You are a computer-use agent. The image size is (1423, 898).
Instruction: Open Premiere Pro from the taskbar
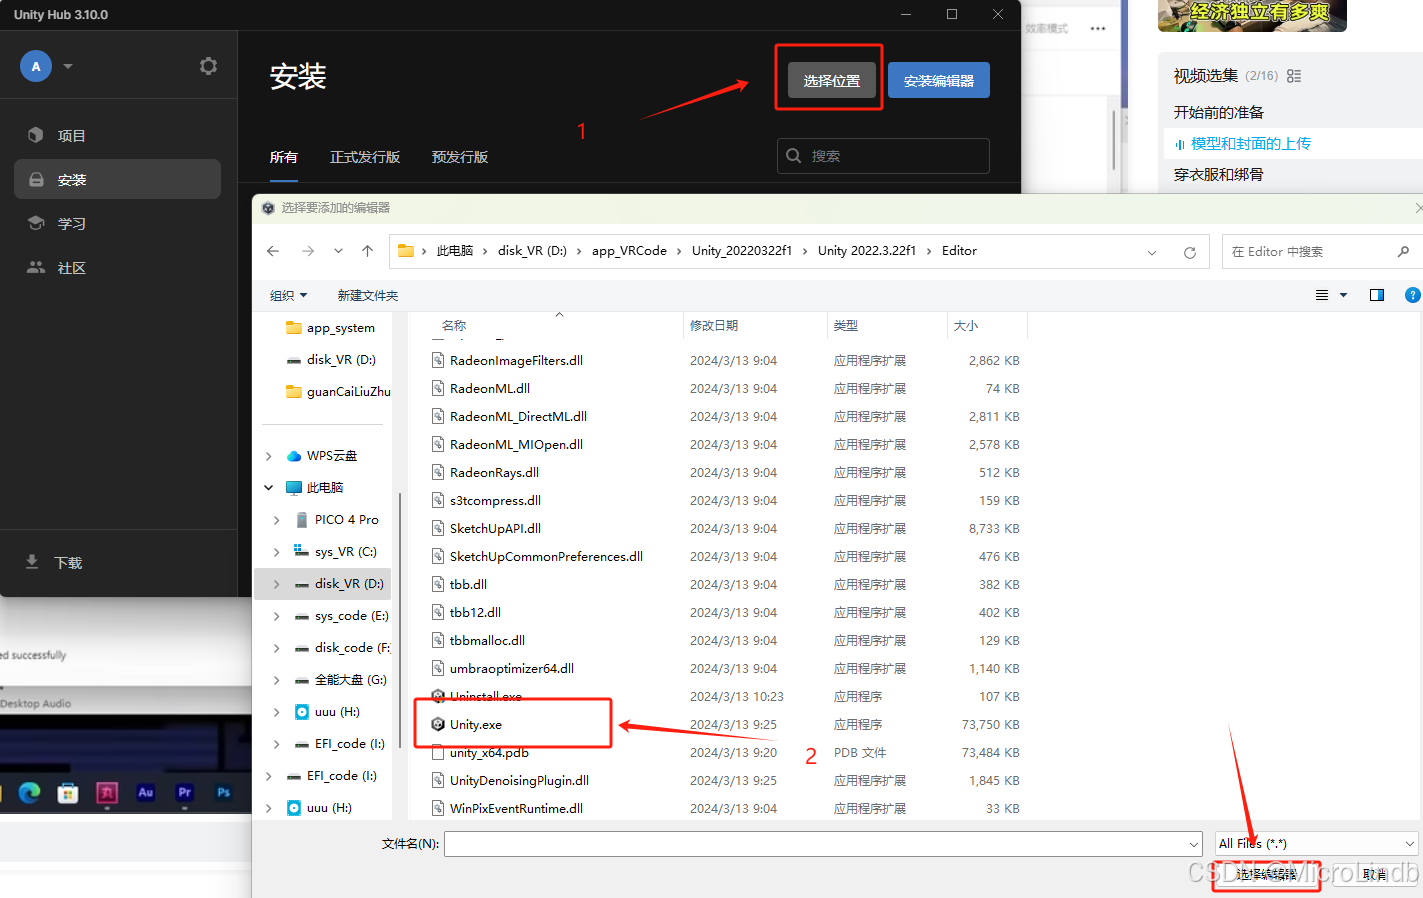tap(185, 792)
